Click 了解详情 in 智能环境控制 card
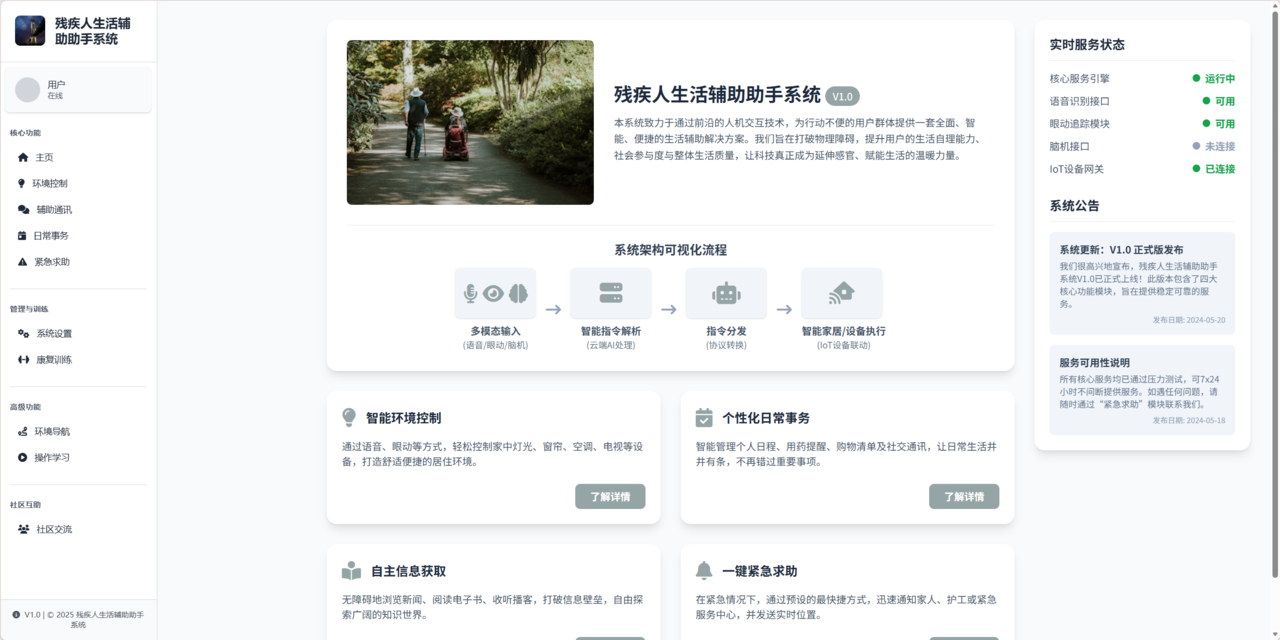Screen dimensions: 1280x640 point(610,496)
